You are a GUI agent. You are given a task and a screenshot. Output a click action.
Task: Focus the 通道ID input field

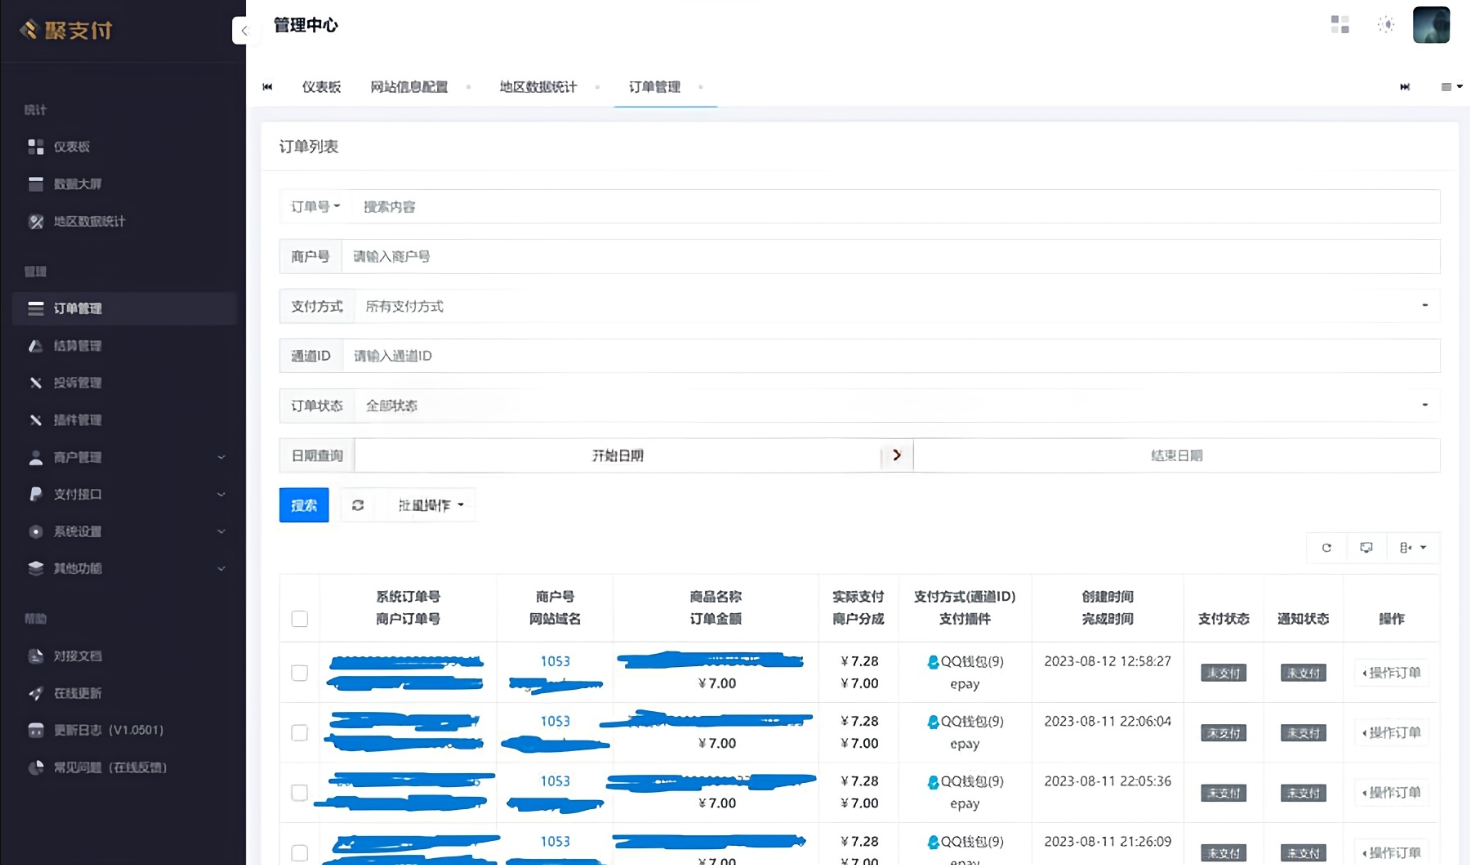890,356
